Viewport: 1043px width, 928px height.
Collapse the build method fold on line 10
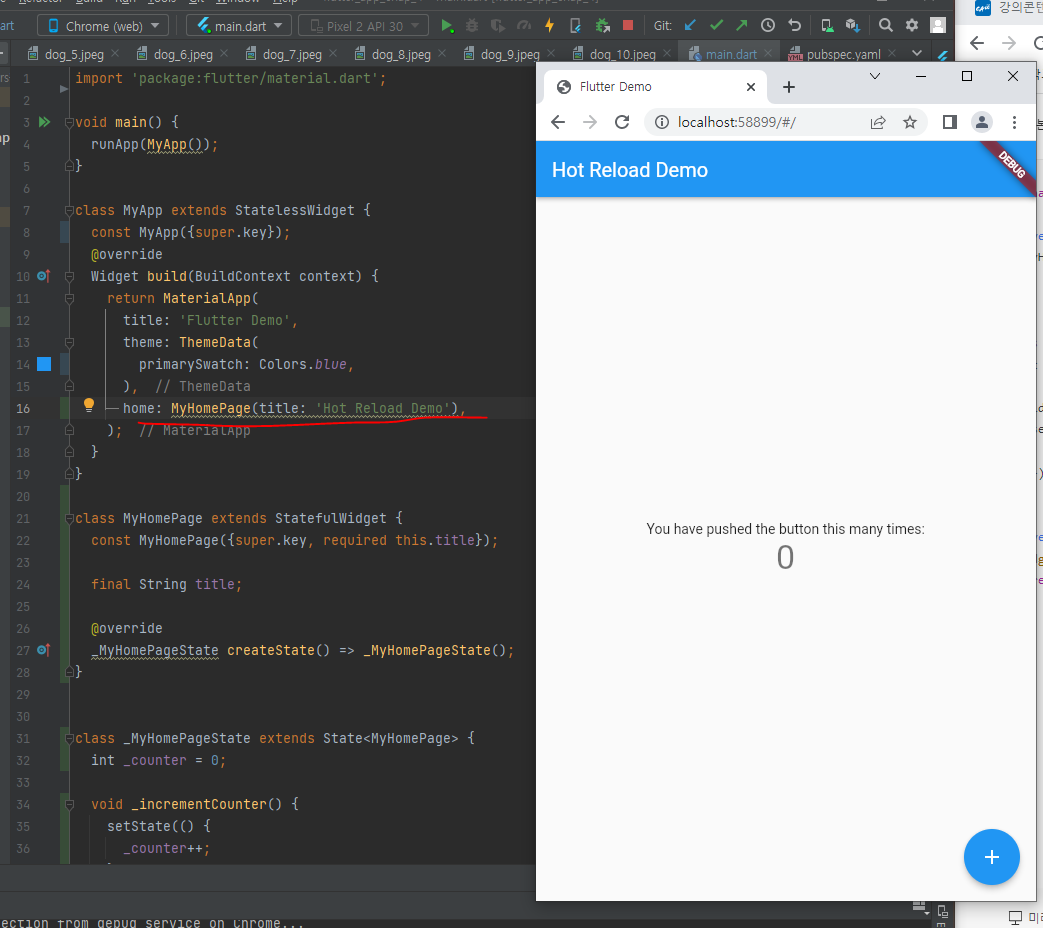69,276
